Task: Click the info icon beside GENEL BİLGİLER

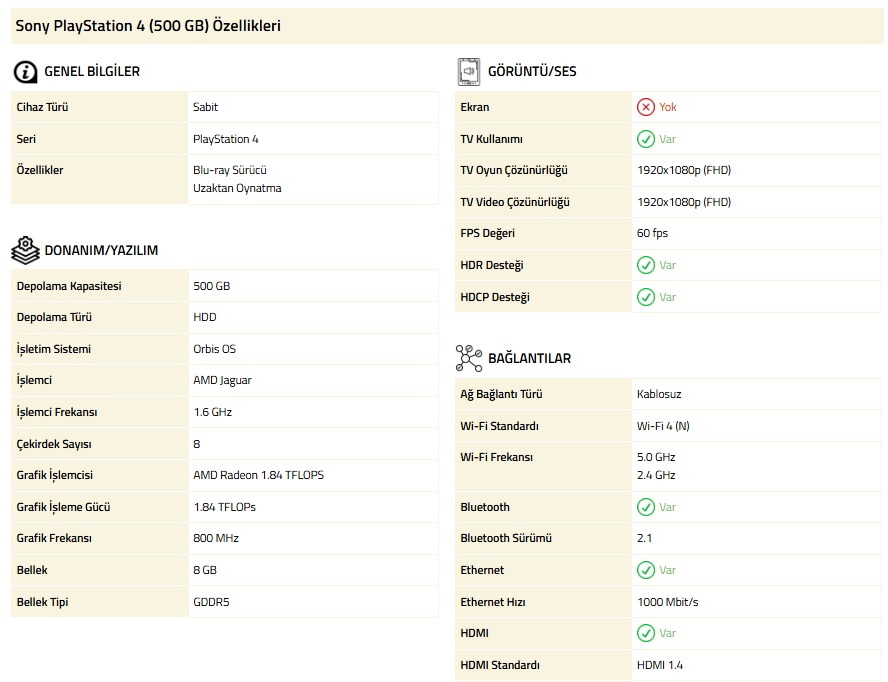Action: pos(25,71)
